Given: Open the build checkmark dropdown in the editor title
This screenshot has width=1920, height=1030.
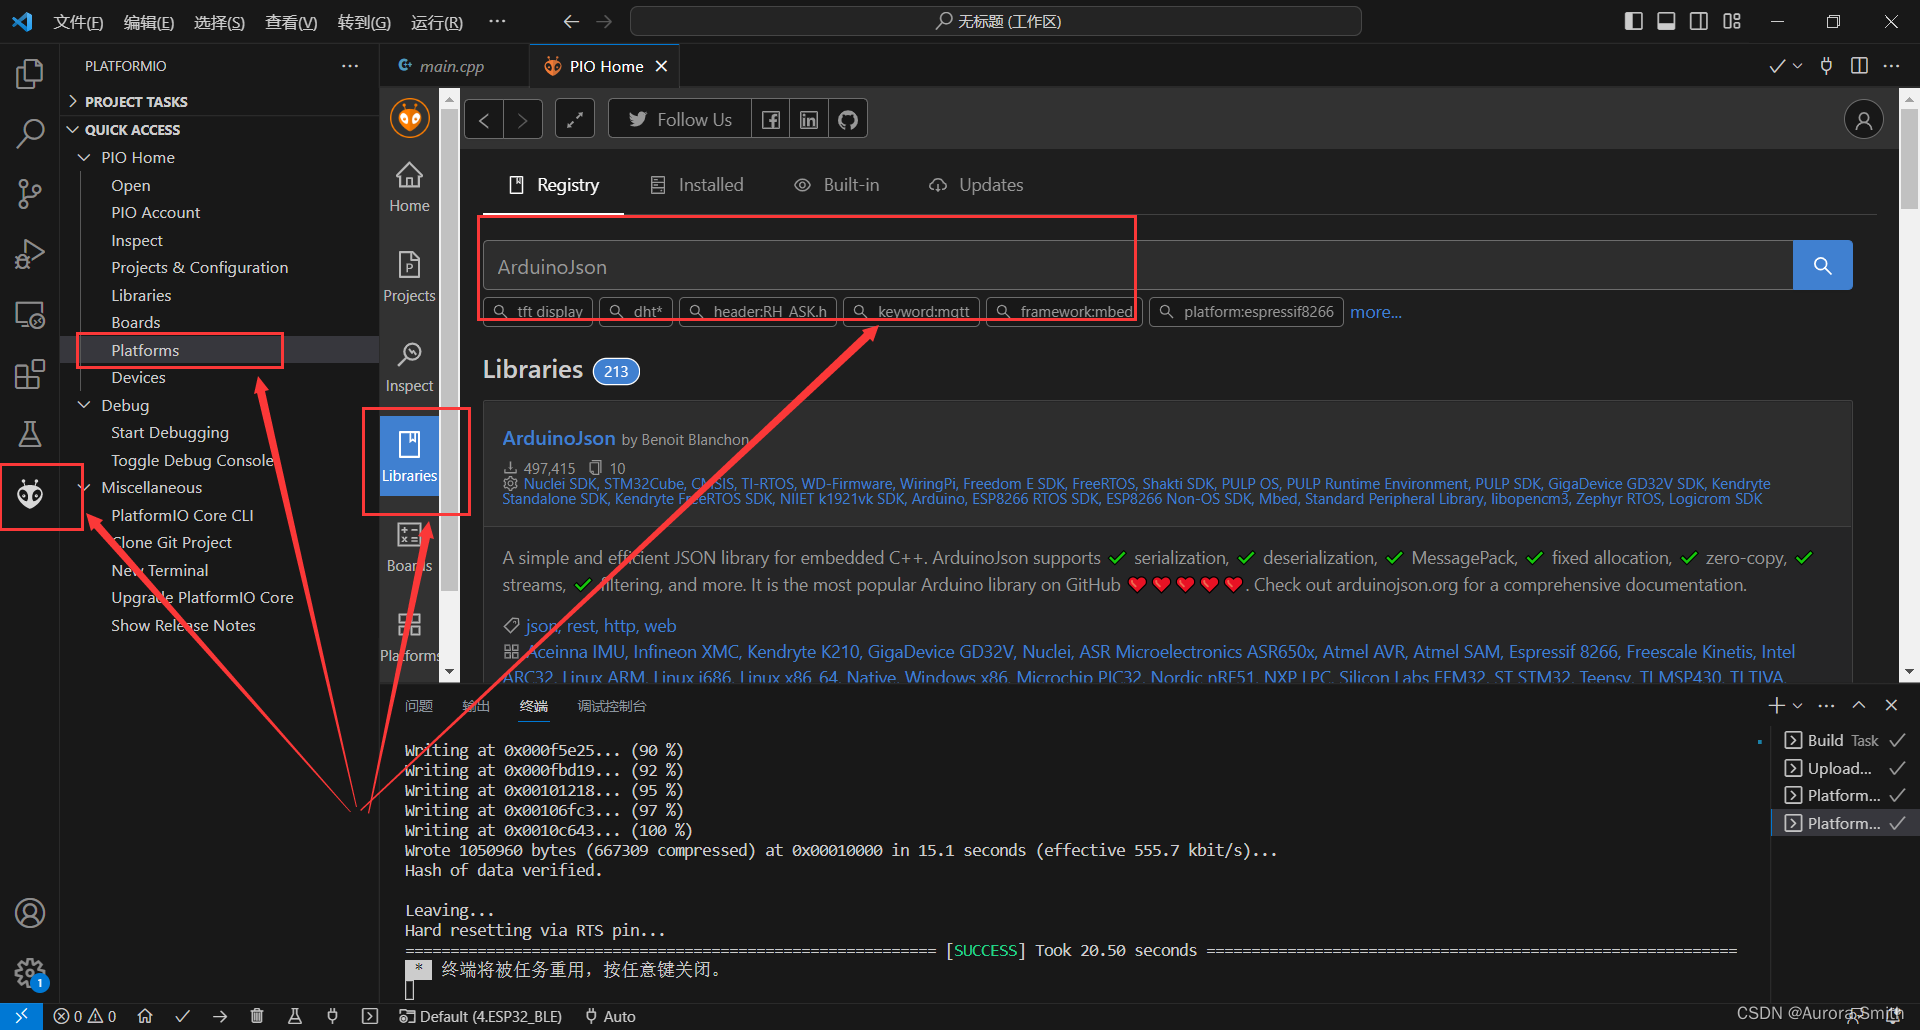Looking at the screenshot, I should point(1798,66).
